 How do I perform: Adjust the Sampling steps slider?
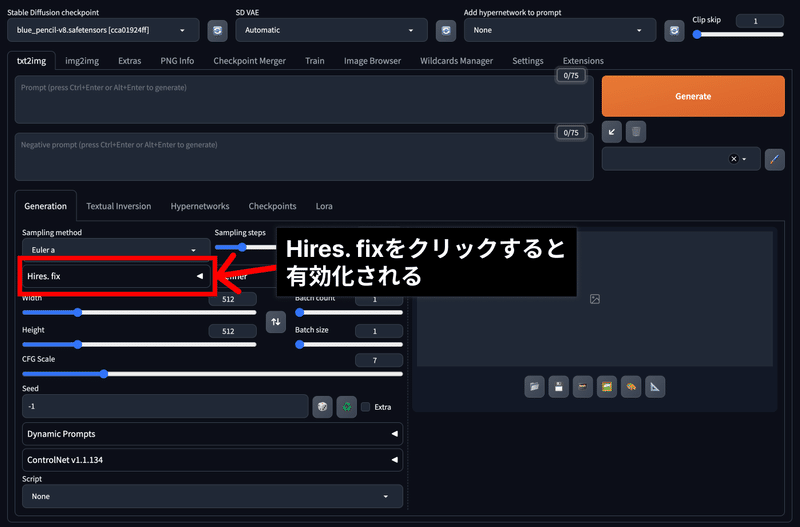click(245, 247)
